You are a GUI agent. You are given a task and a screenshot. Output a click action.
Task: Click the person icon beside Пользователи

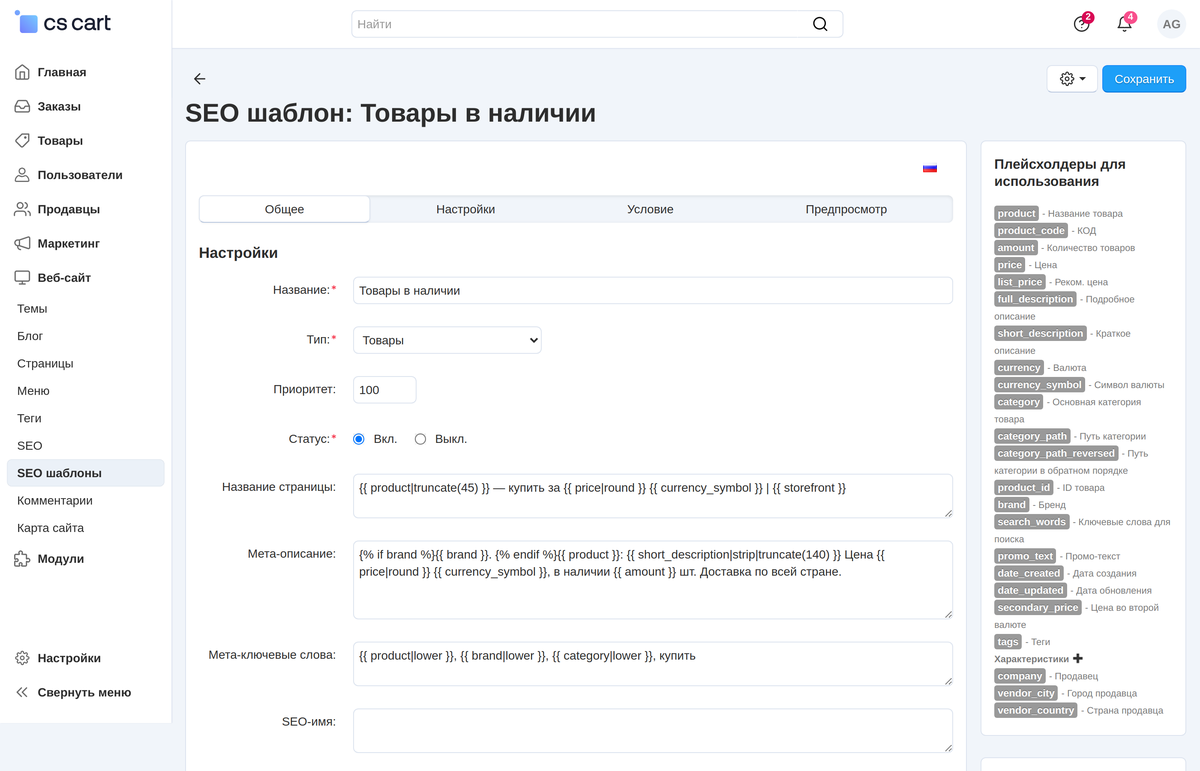tap(22, 175)
